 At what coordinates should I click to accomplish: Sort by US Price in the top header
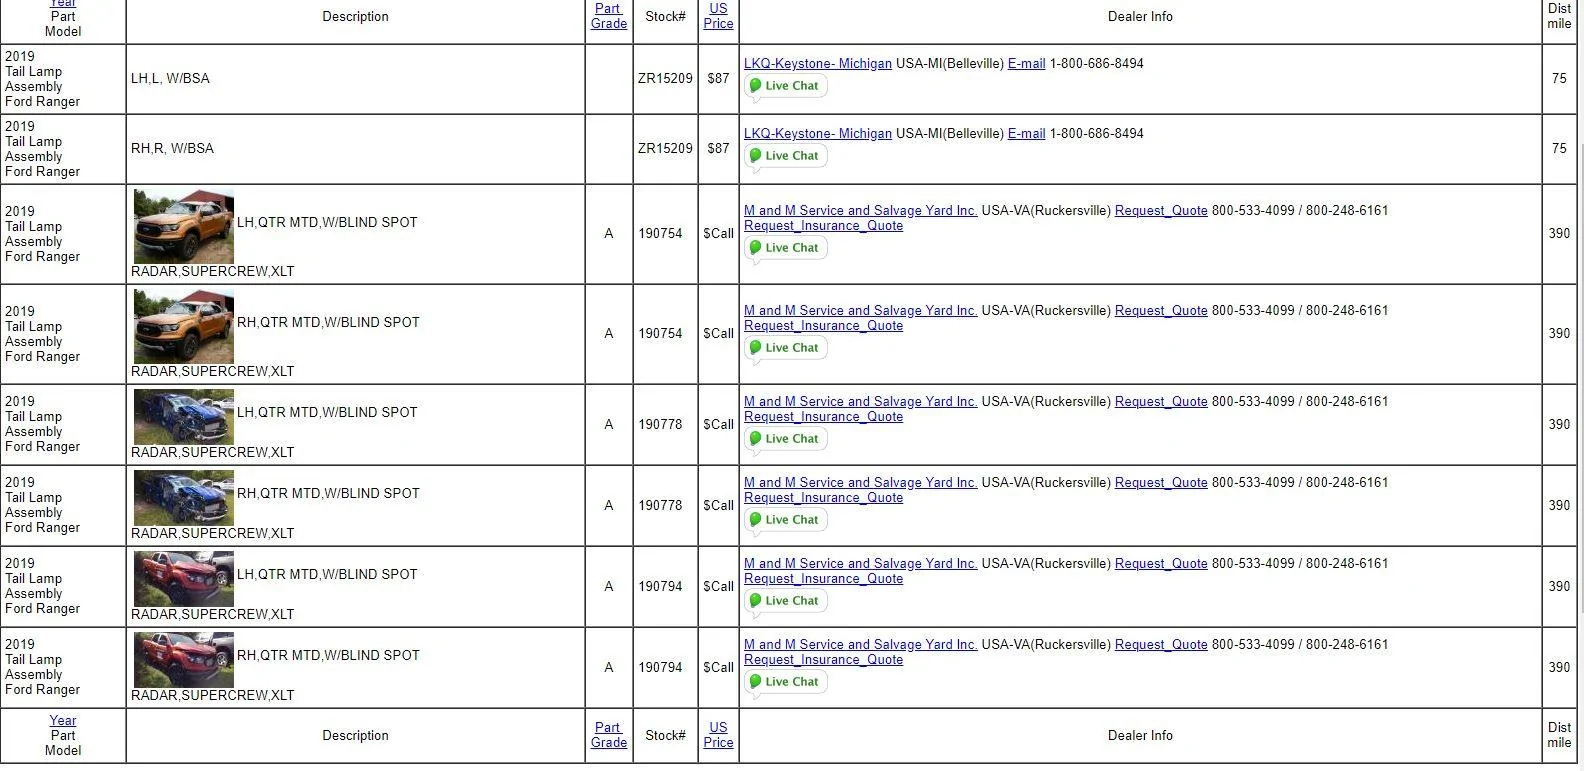pos(718,16)
